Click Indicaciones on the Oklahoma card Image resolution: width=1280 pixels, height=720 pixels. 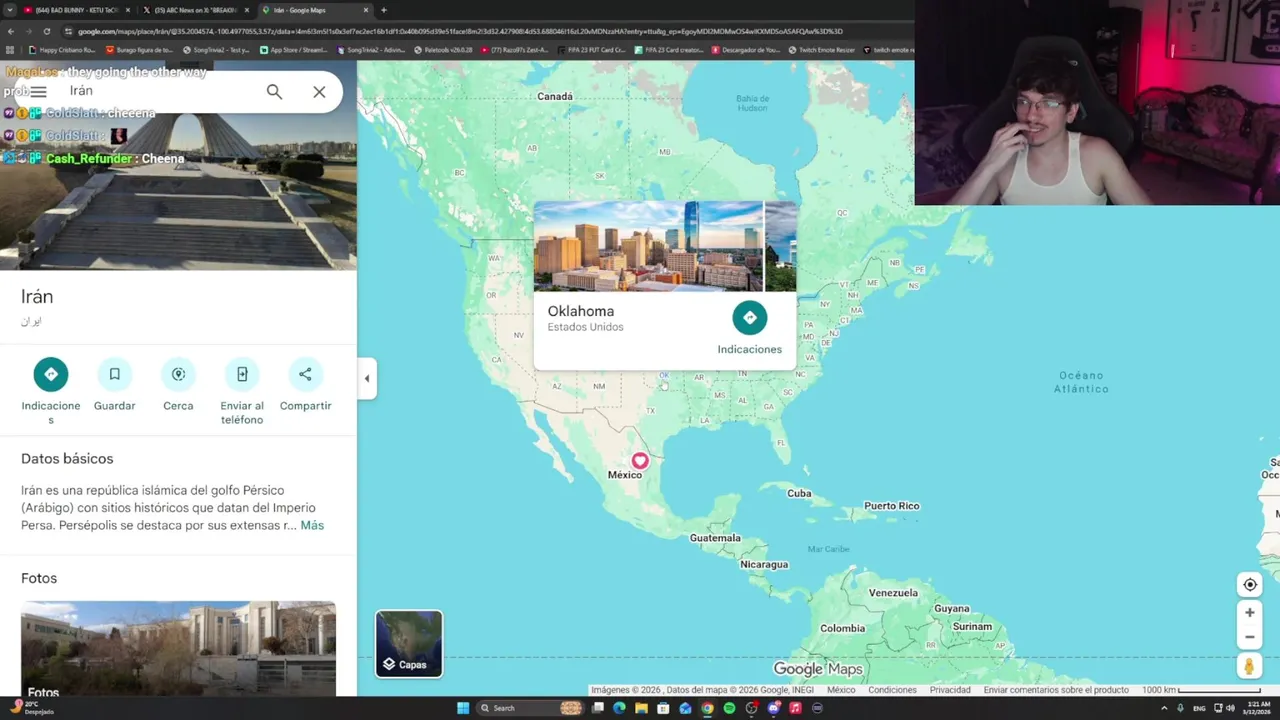pos(749,328)
